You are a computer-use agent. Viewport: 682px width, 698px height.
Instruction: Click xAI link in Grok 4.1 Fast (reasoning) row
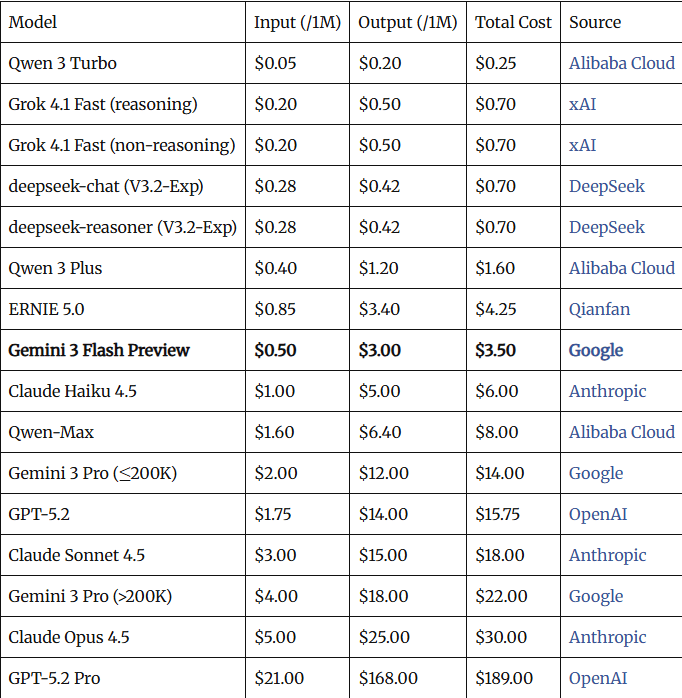(x=582, y=104)
